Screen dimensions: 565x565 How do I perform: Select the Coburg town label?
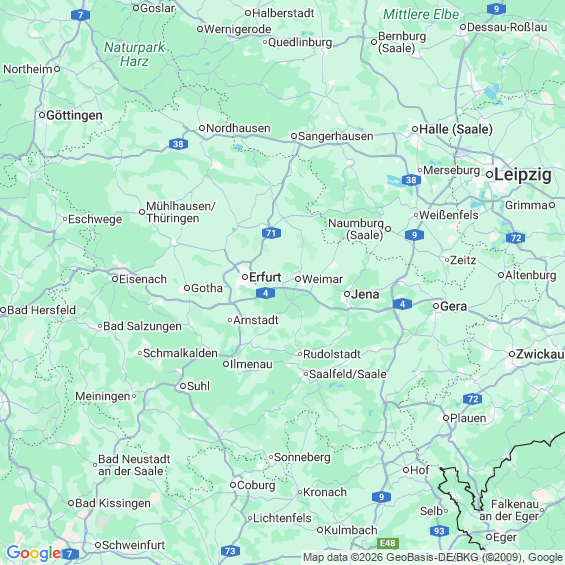point(256,485)
